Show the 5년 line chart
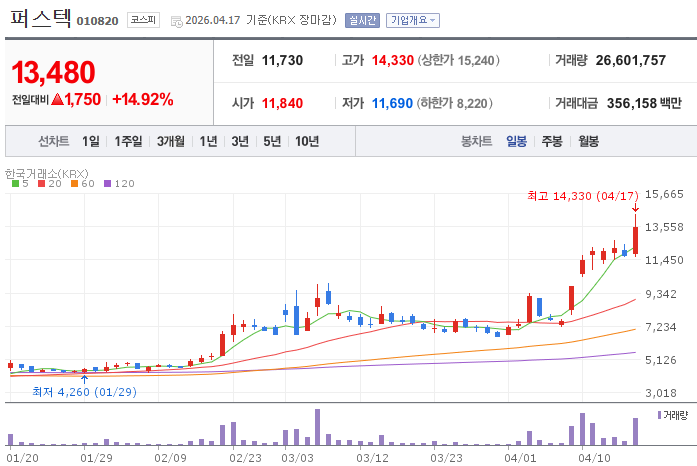697x466 pixels. click(272, 141)
